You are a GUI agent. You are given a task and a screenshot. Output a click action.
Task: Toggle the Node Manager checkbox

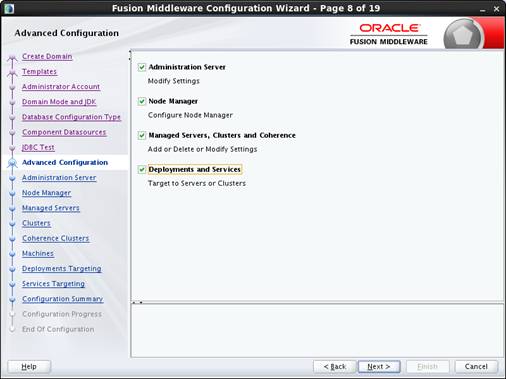[x=142, y=101]
